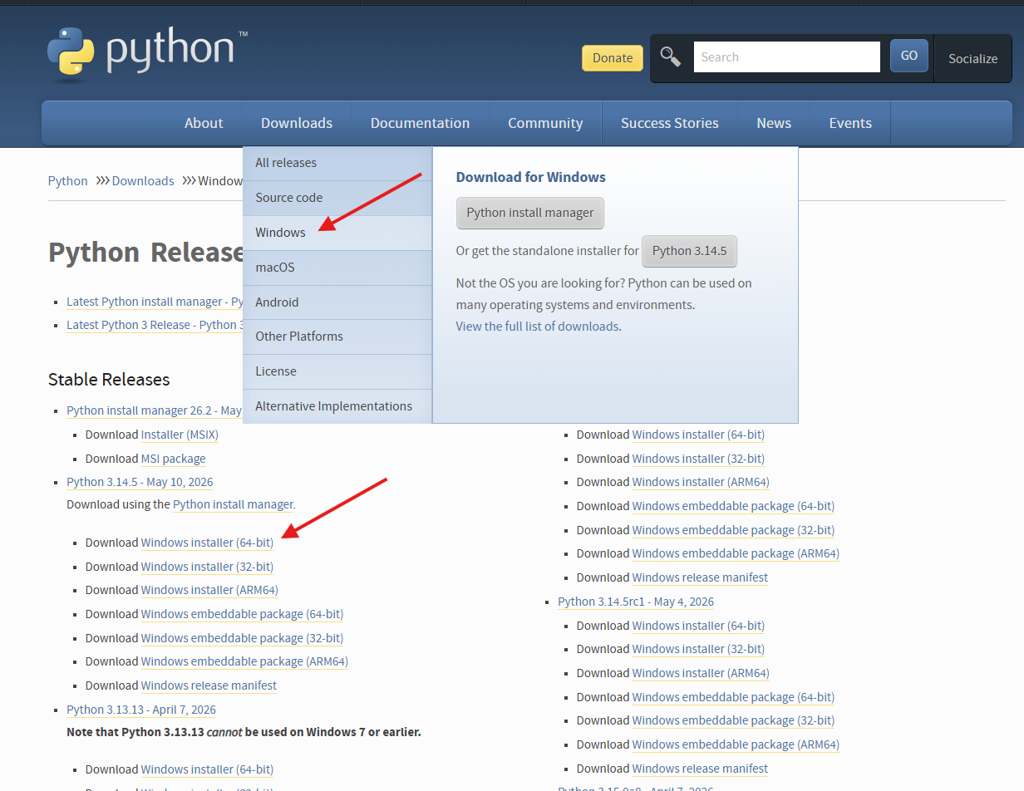Go to Downloads breadcrumb link
Screen dimensions: 1024x791
coord(142,181)
